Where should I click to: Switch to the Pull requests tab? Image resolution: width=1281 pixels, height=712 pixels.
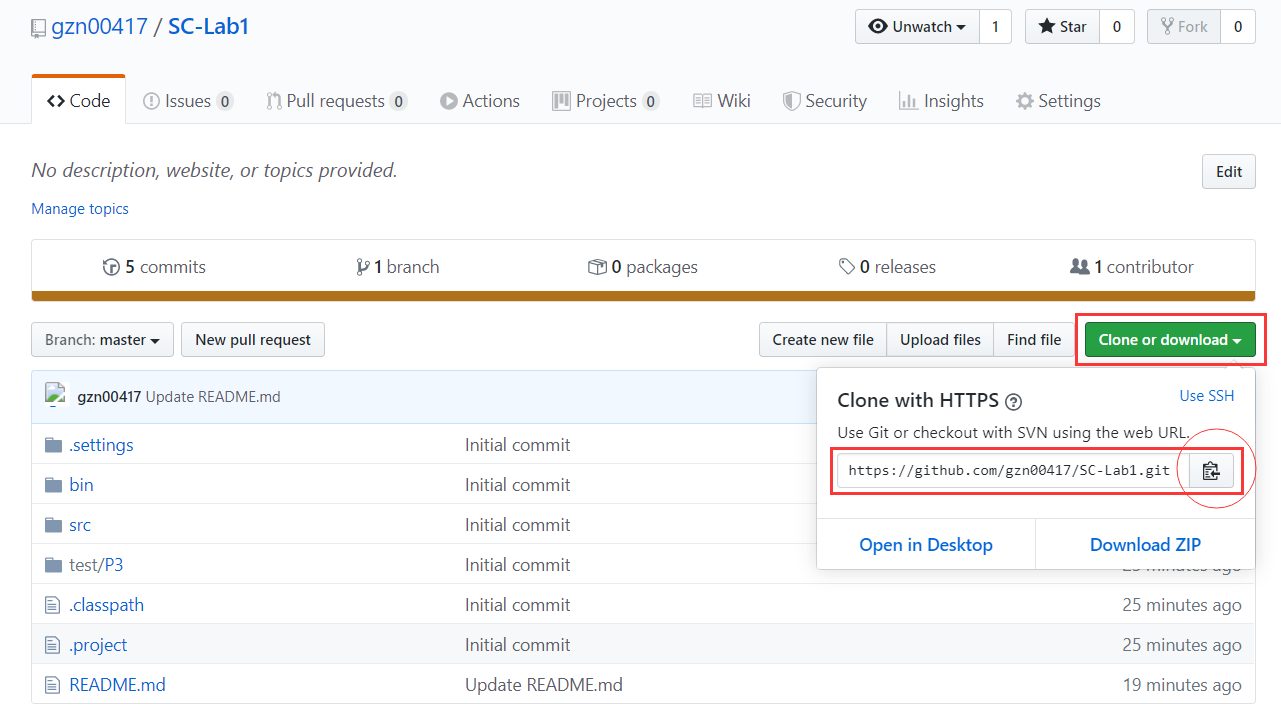point(336,100)
